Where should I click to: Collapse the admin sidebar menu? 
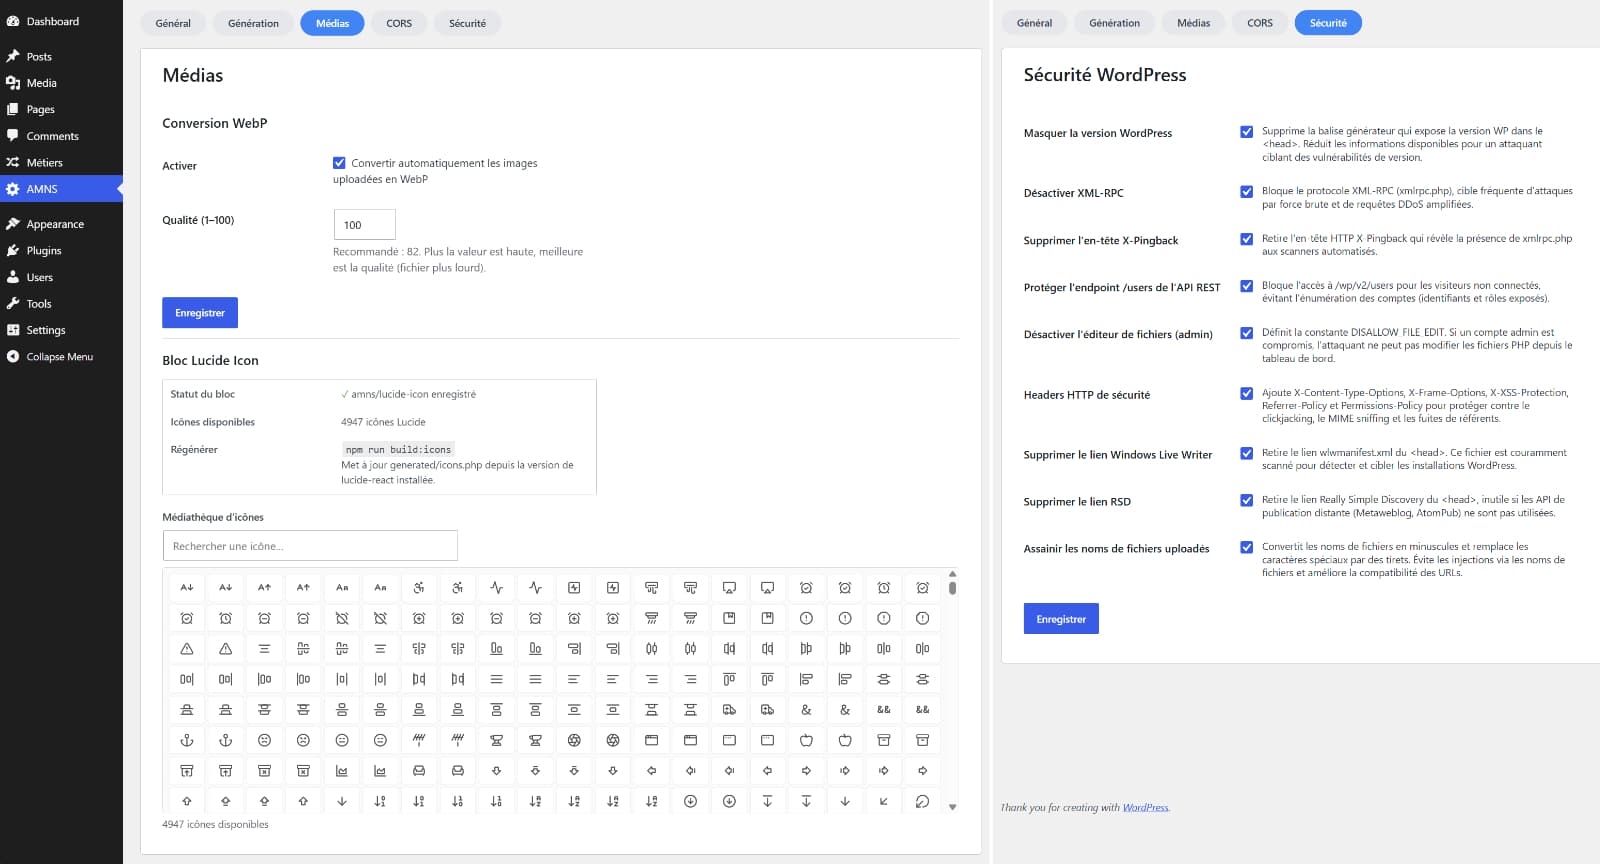61,357
